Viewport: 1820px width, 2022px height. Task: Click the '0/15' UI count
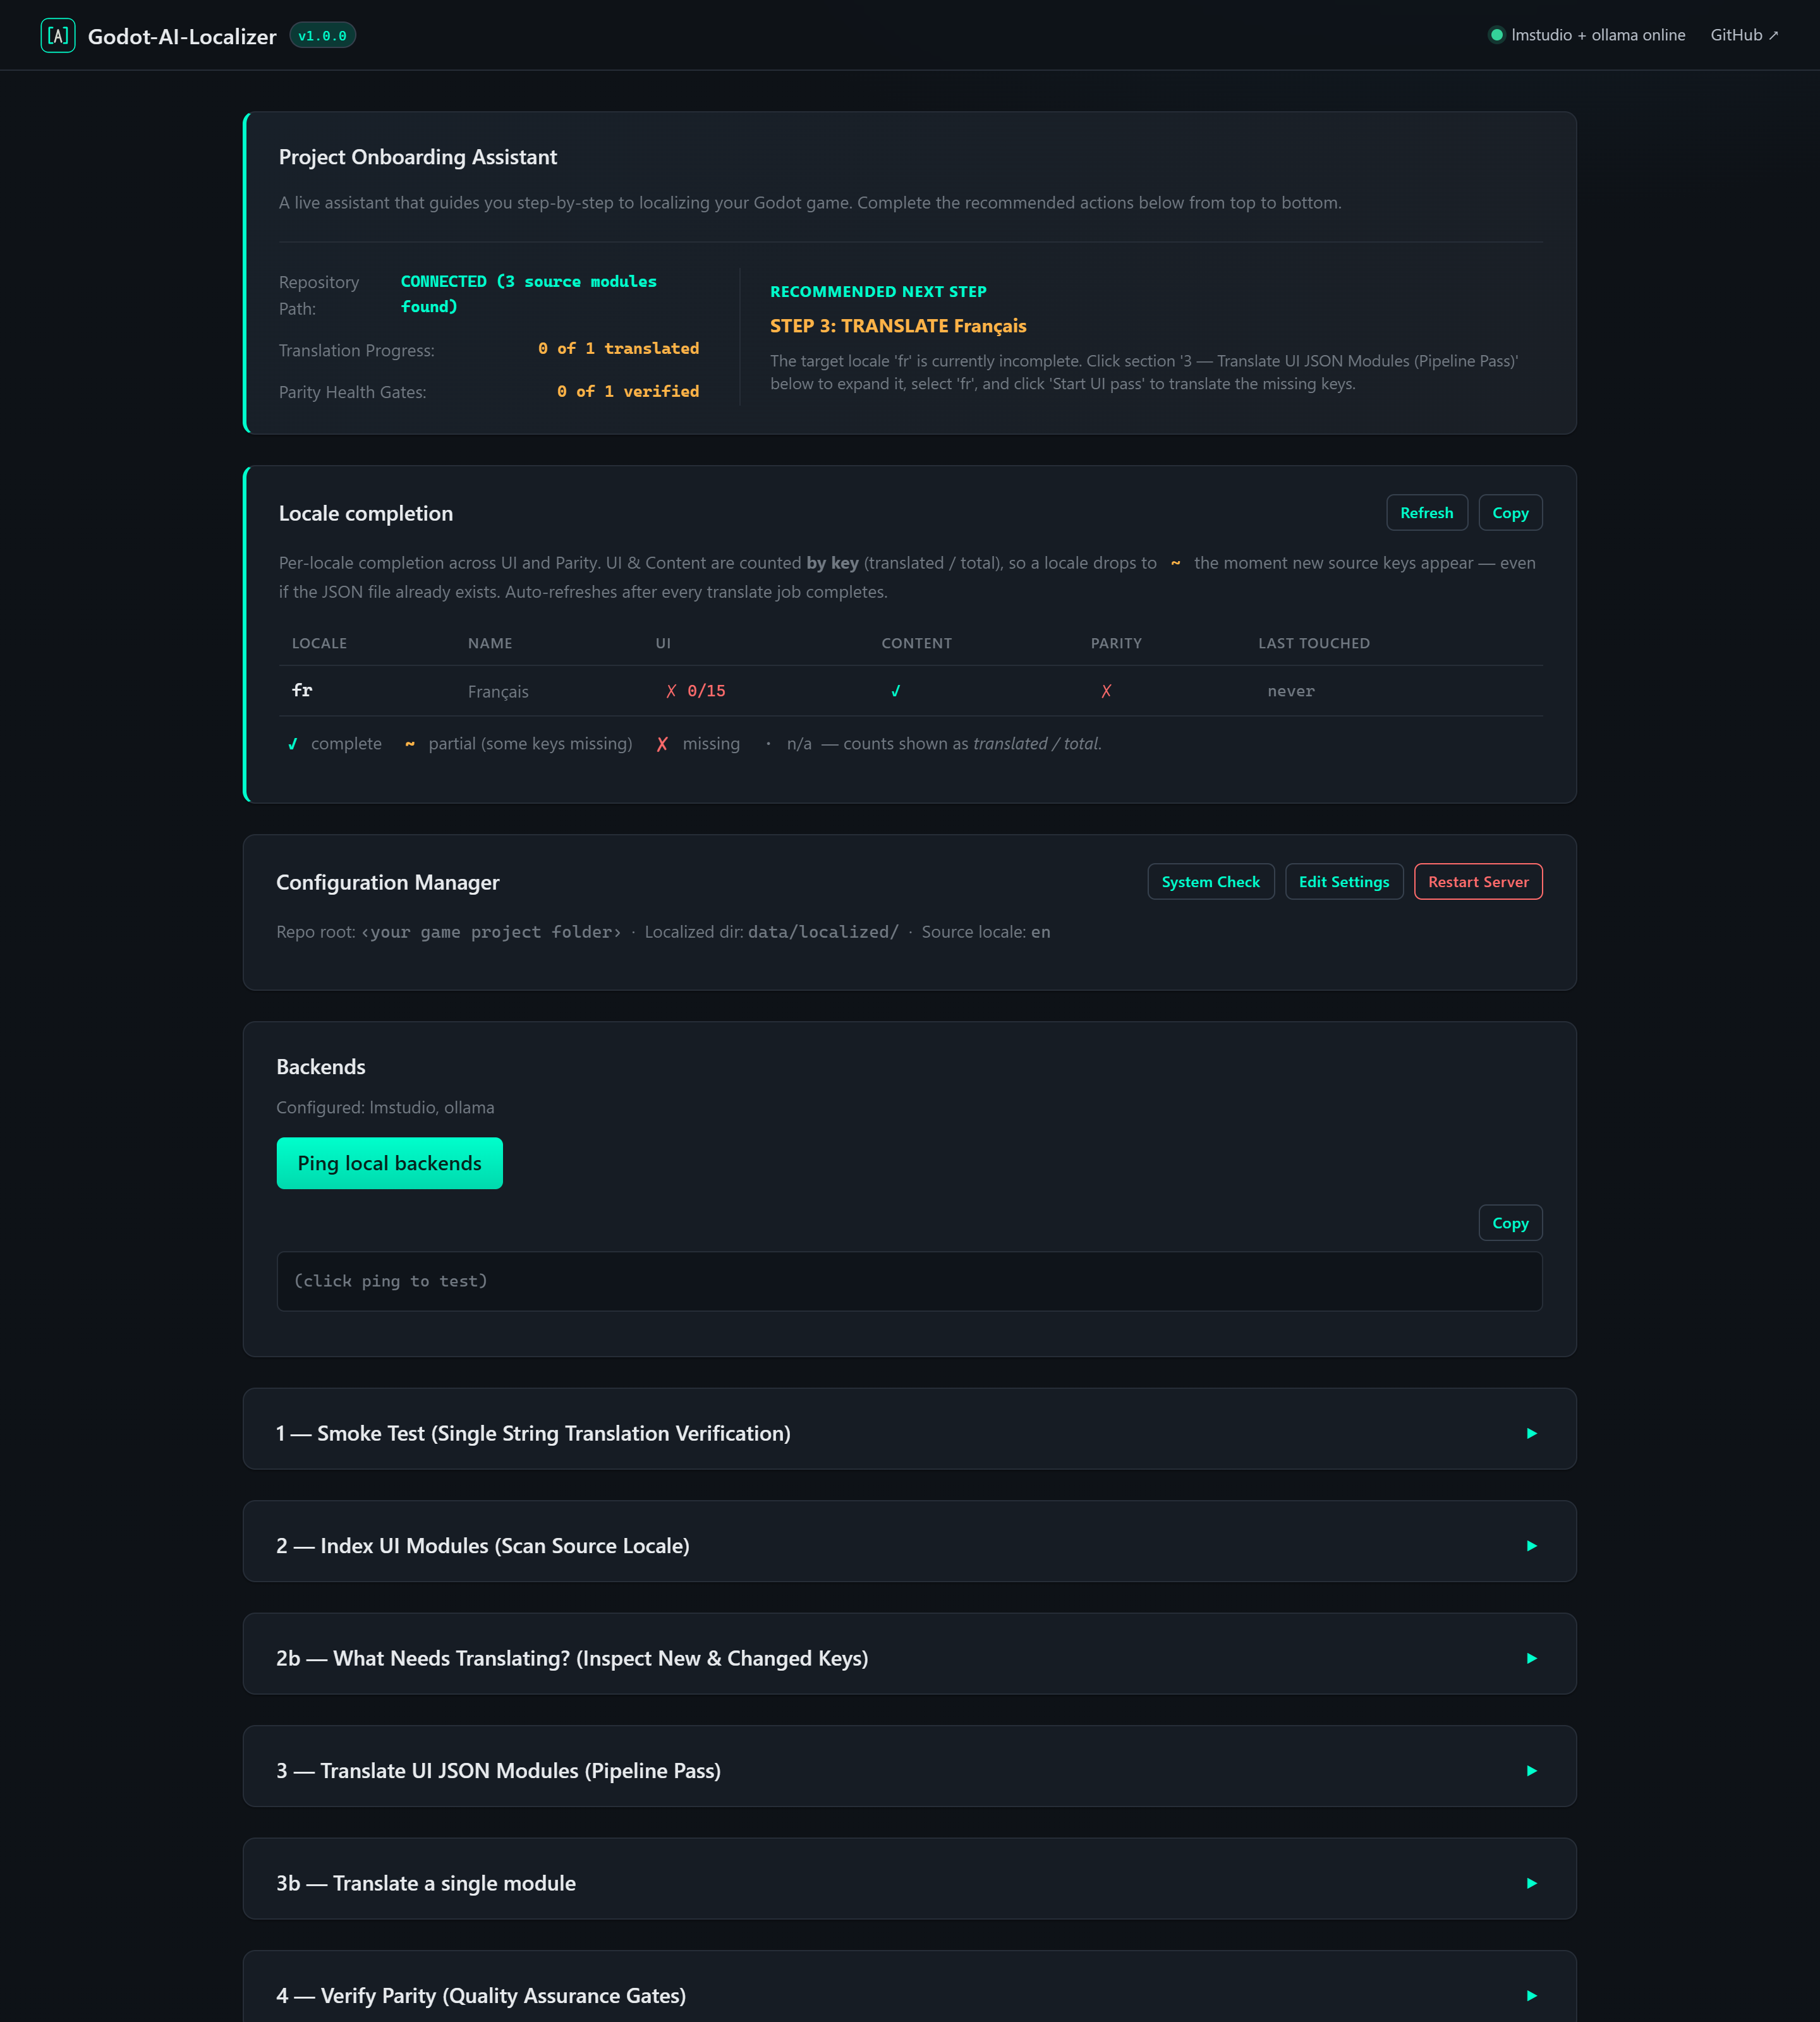706,691
